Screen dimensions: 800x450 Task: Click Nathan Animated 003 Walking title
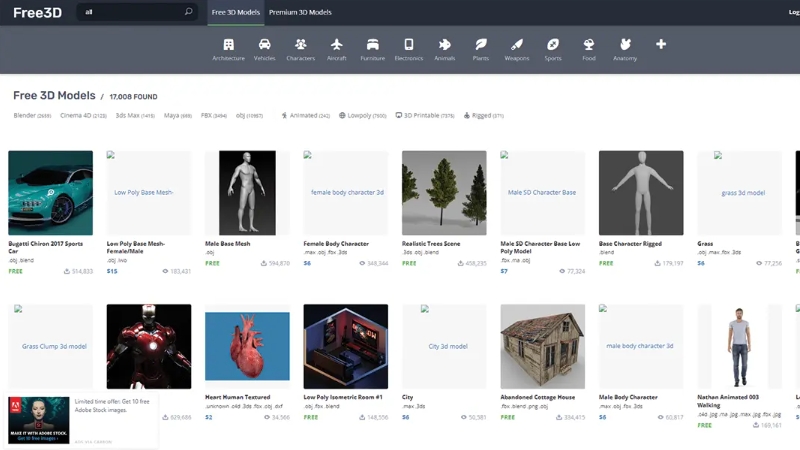coord(728,401)
